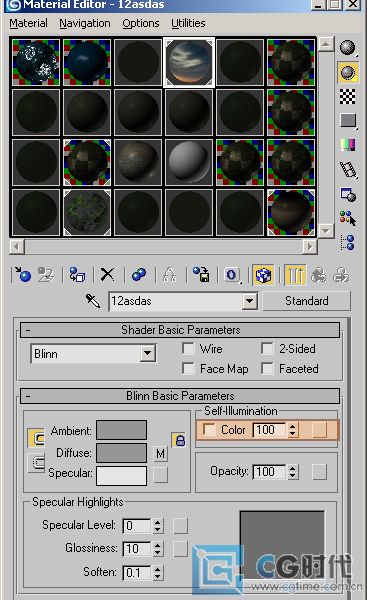Click the Self-Illumination value spinner arrows
Viewport: 367px width, 600px height.
pos(292,429)
